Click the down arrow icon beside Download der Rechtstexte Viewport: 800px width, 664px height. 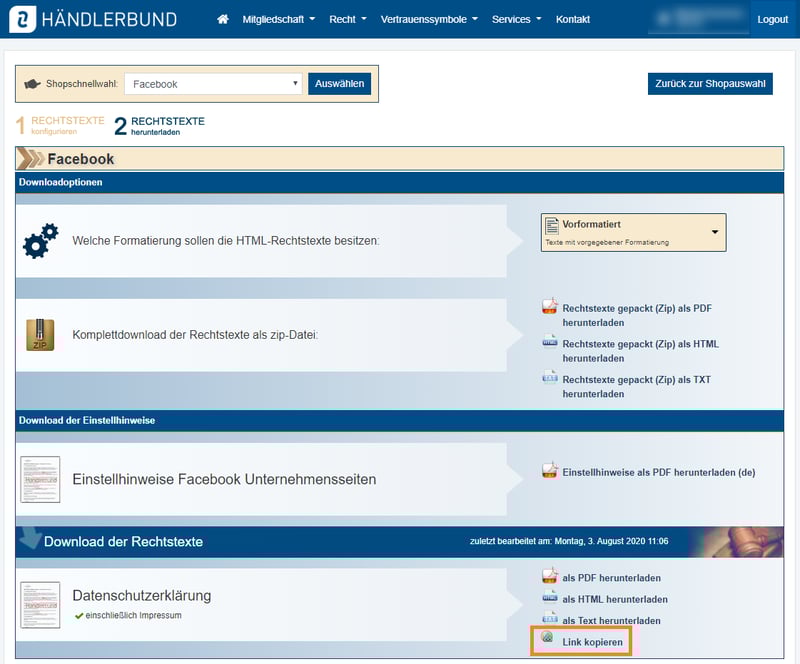[x=31, y=538]
